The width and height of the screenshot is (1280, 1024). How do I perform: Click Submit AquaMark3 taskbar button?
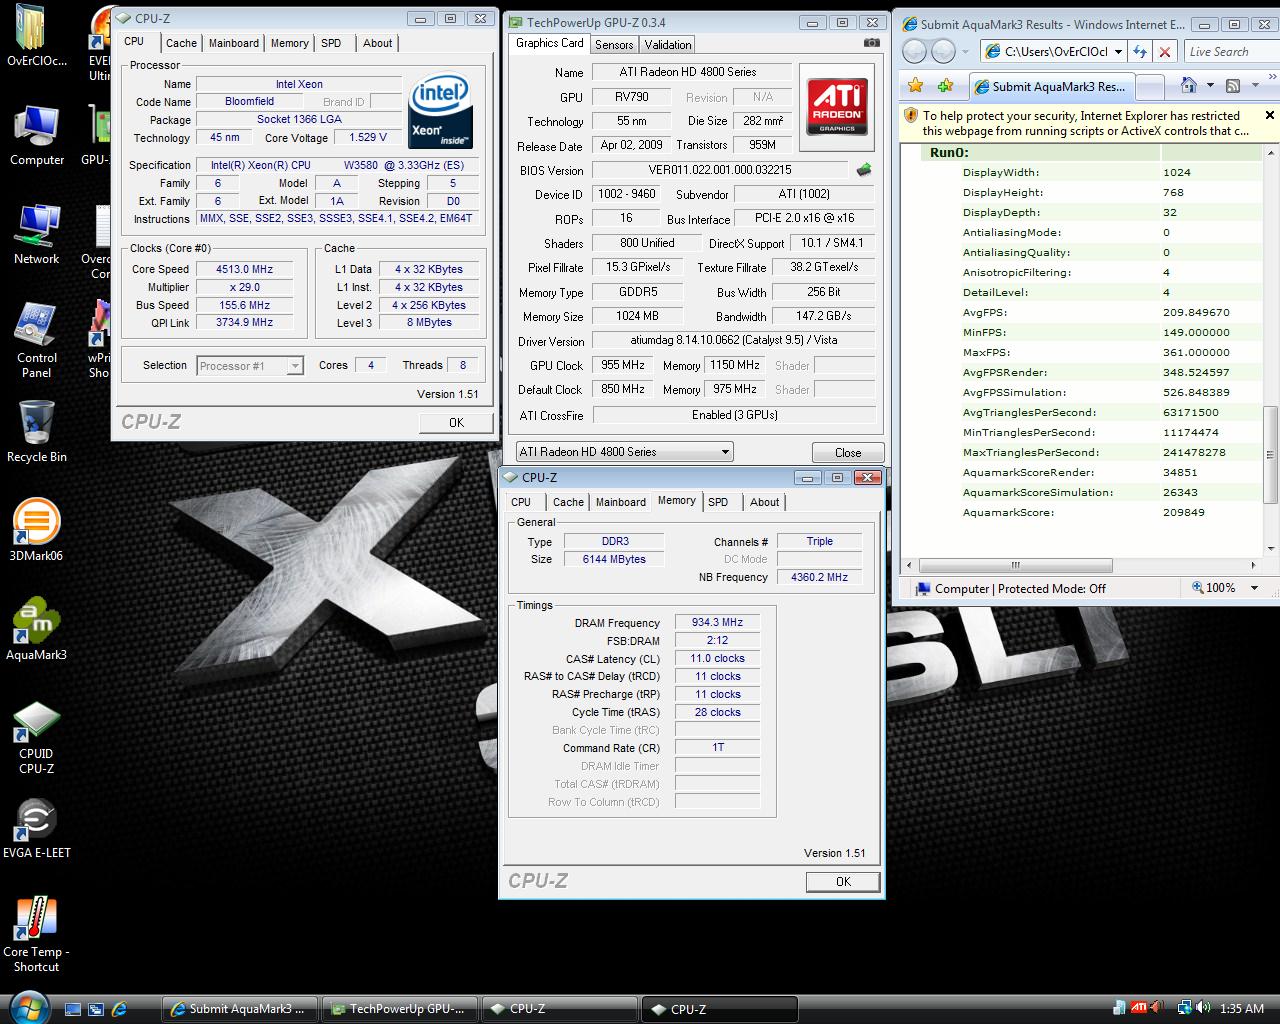coord(240,1009)
